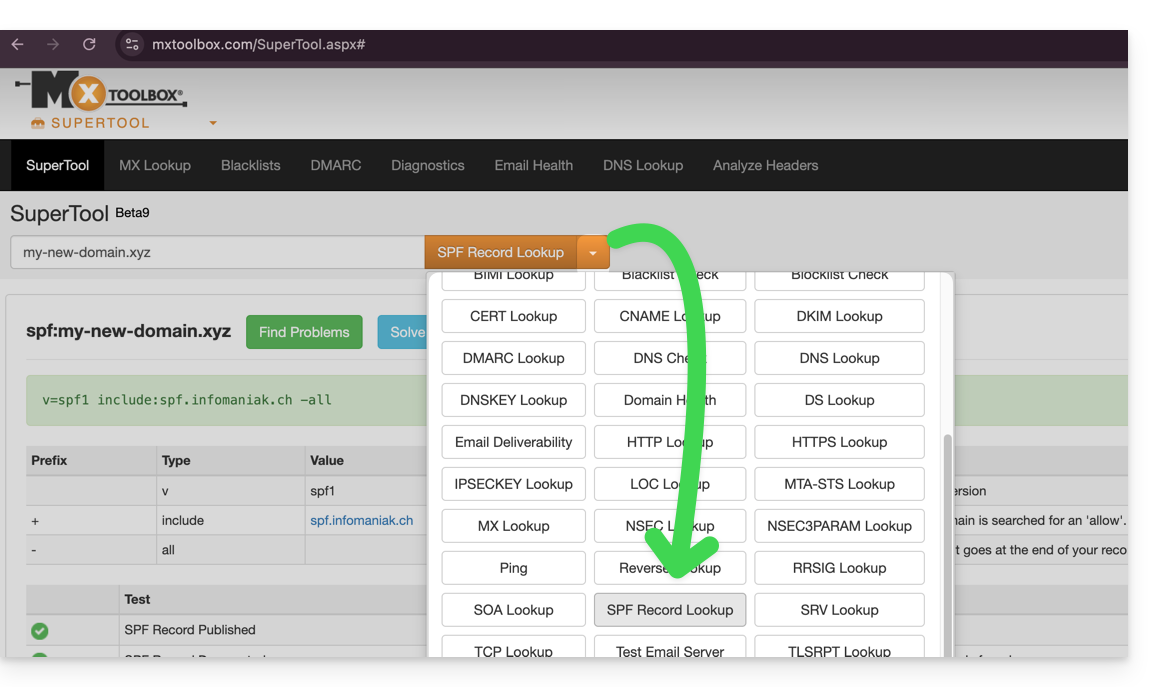Go to the Analyze Headers tab
This screenshot has width=1158, height=687.
[x=765, y=165]
